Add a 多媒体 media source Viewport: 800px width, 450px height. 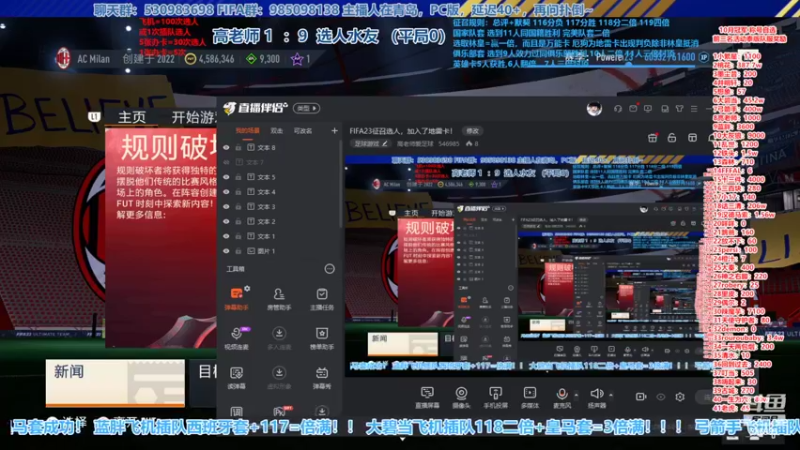[530, 397]
